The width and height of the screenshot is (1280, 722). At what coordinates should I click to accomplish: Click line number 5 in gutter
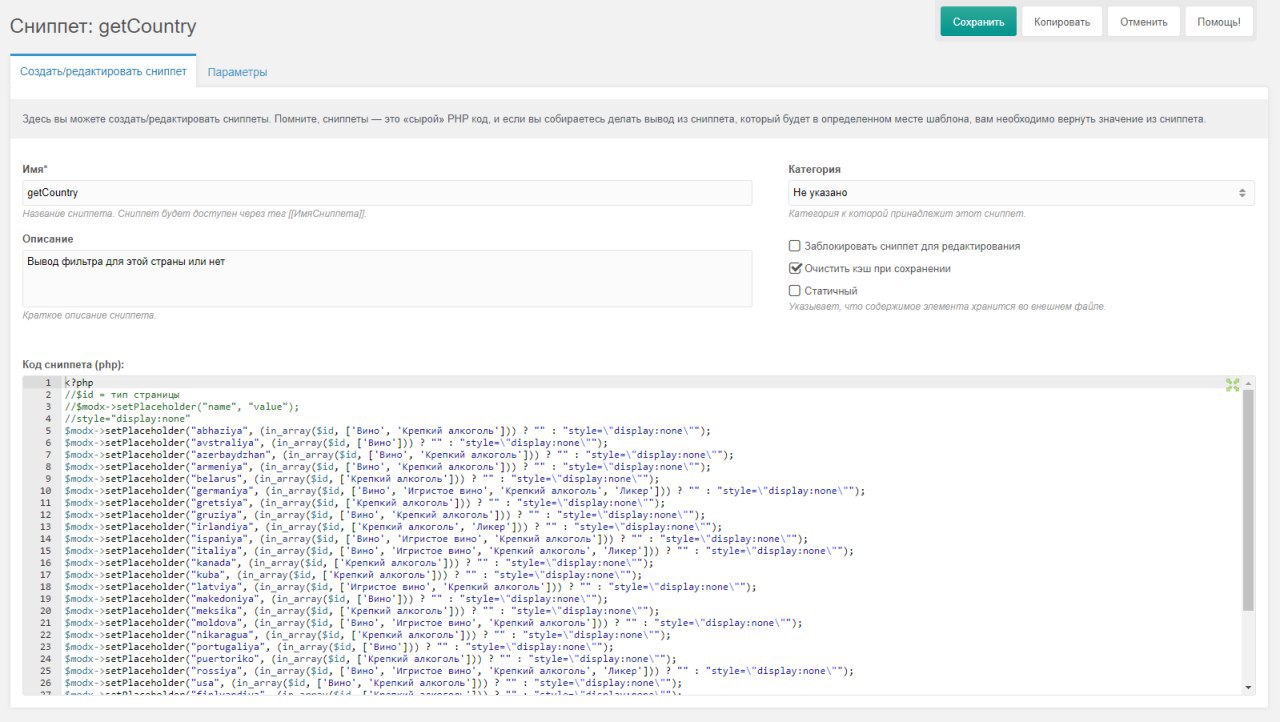47,431
